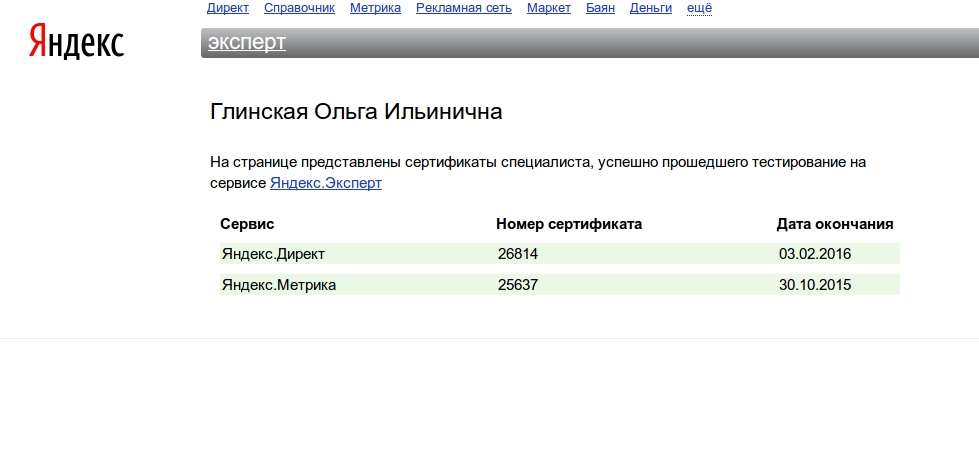Open the Директ link
This screenshot has height=459, width=979.
pyautogui.click(x=228, y=8)
